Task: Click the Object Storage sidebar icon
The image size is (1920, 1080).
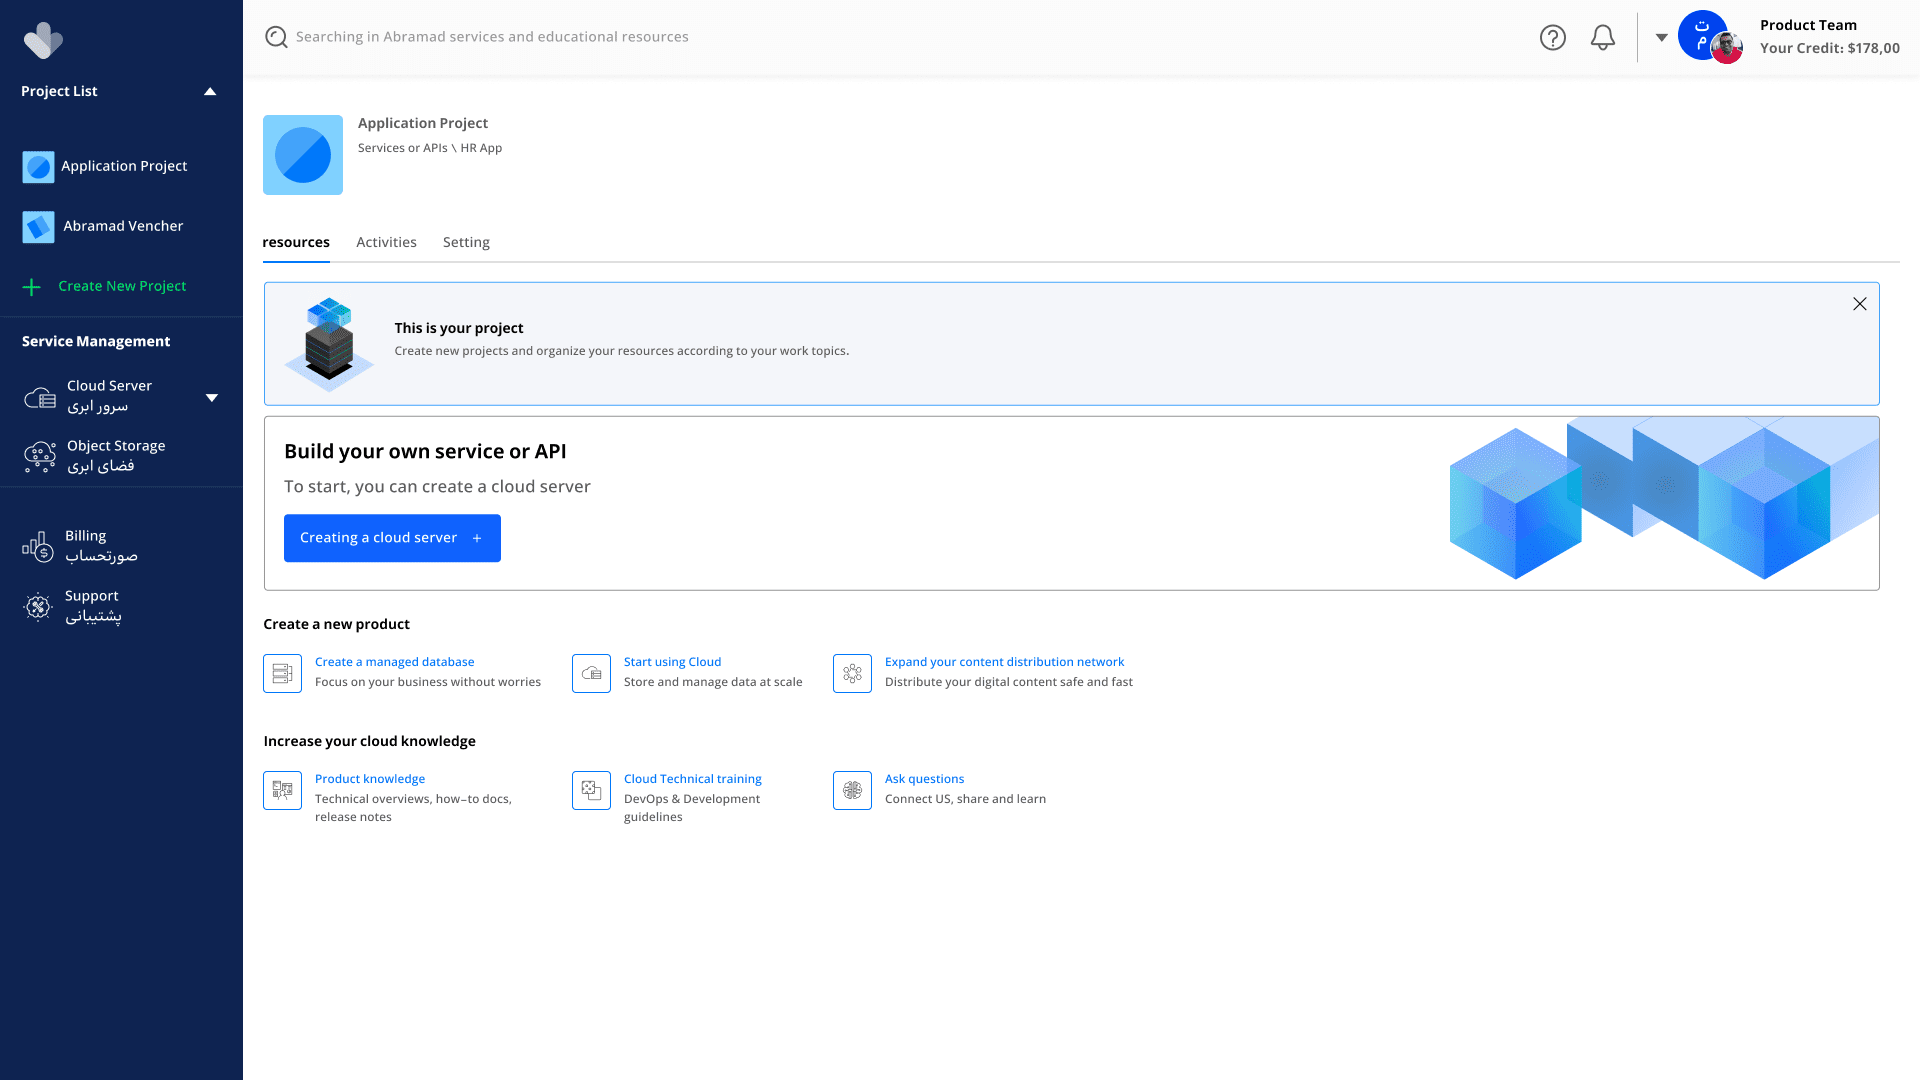Action: 40,457
